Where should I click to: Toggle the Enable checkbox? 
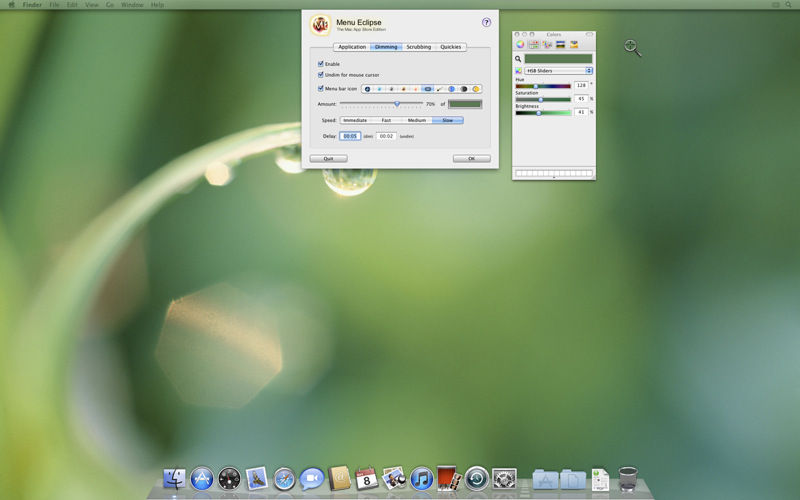[320, 64]
